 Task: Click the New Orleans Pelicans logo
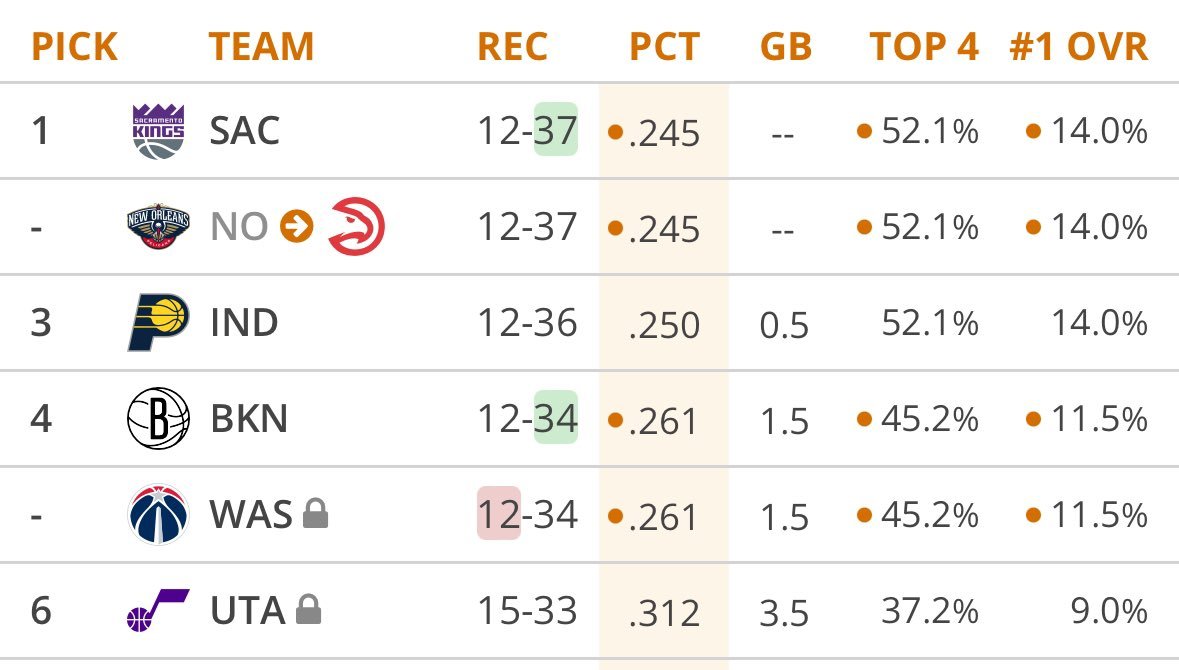pyautogui.click(x=158, y=227)
